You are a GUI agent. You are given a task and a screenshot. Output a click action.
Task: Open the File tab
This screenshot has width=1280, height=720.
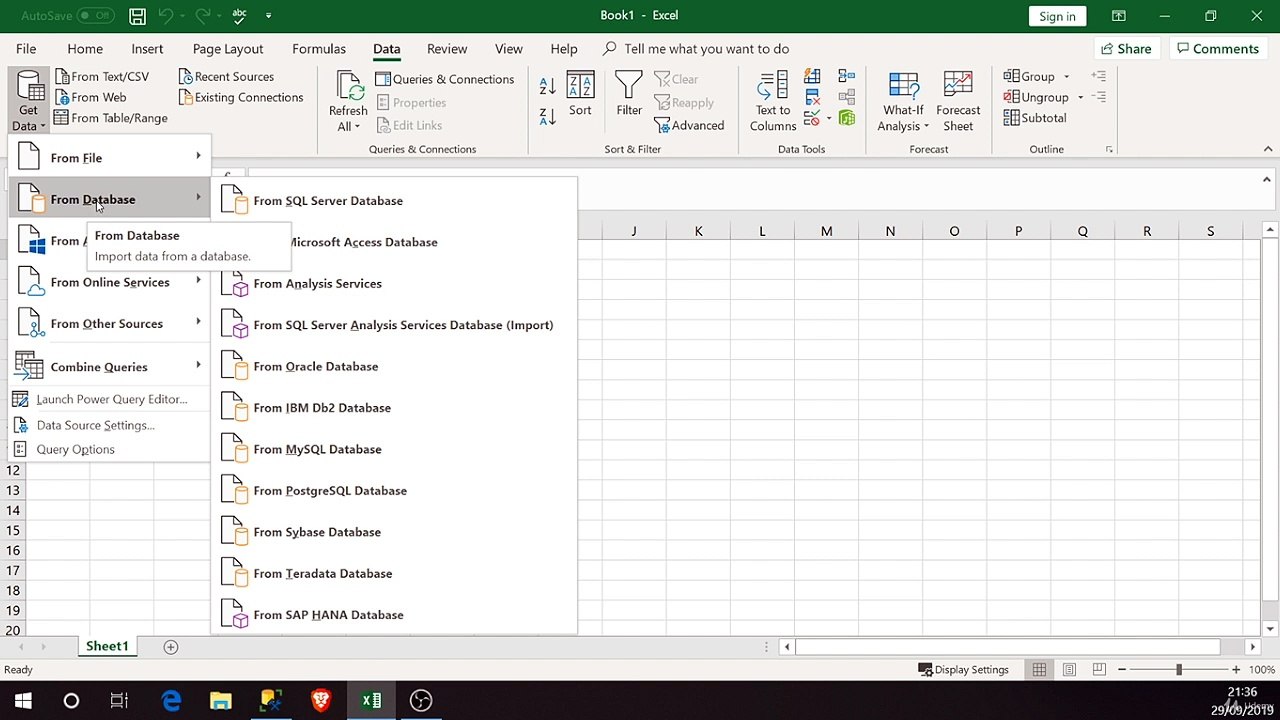[26, 48]
